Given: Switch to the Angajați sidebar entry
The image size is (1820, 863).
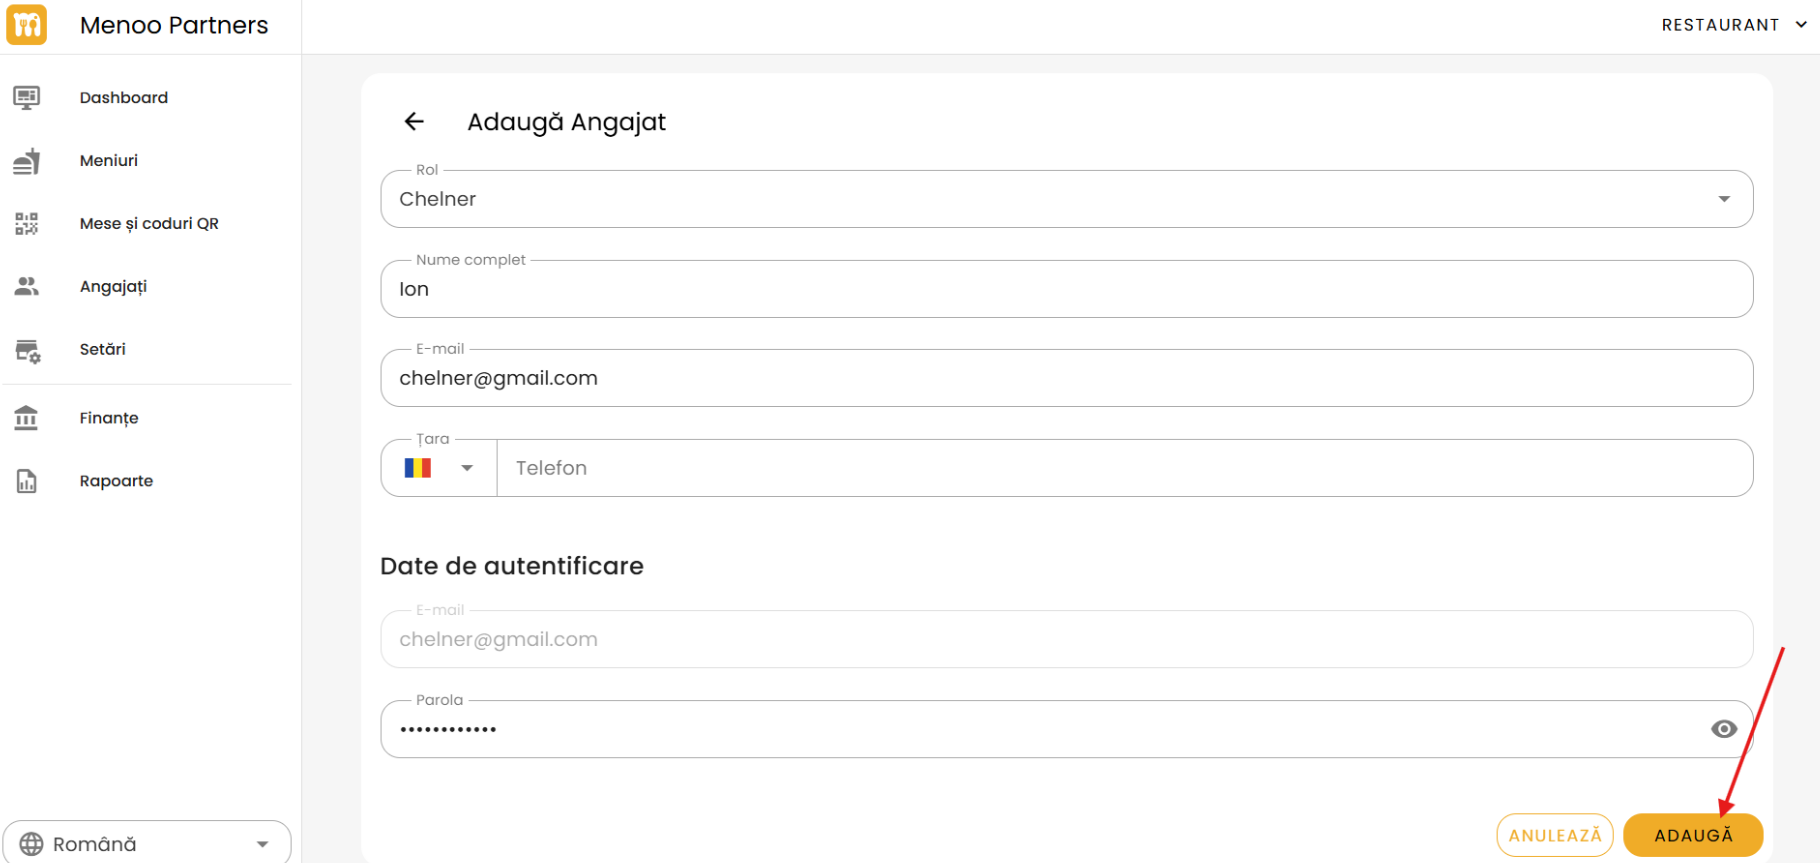Looking at the screenshot, I should point(113,286).
